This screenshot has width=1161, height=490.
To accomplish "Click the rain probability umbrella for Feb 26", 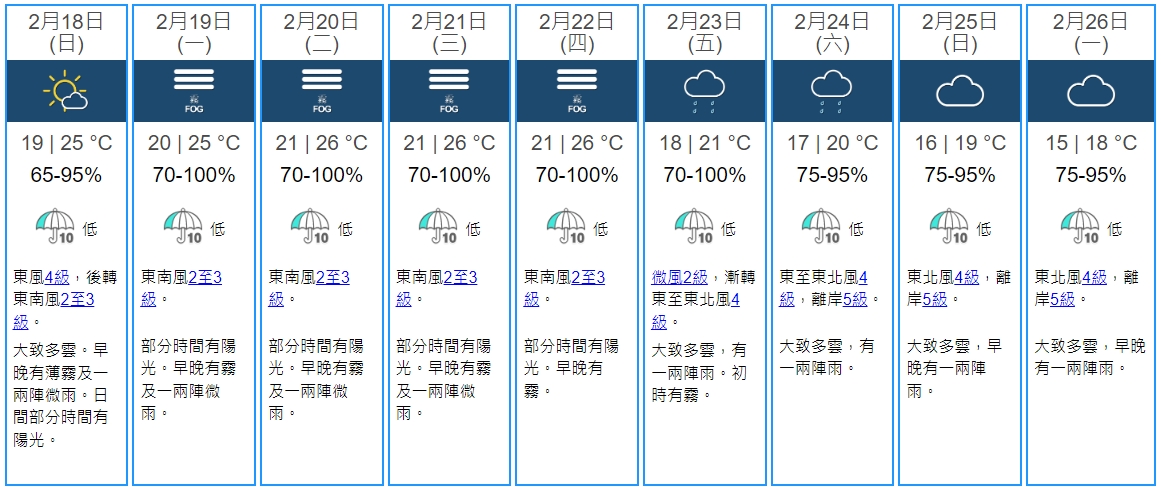I will click(1080, 228).
